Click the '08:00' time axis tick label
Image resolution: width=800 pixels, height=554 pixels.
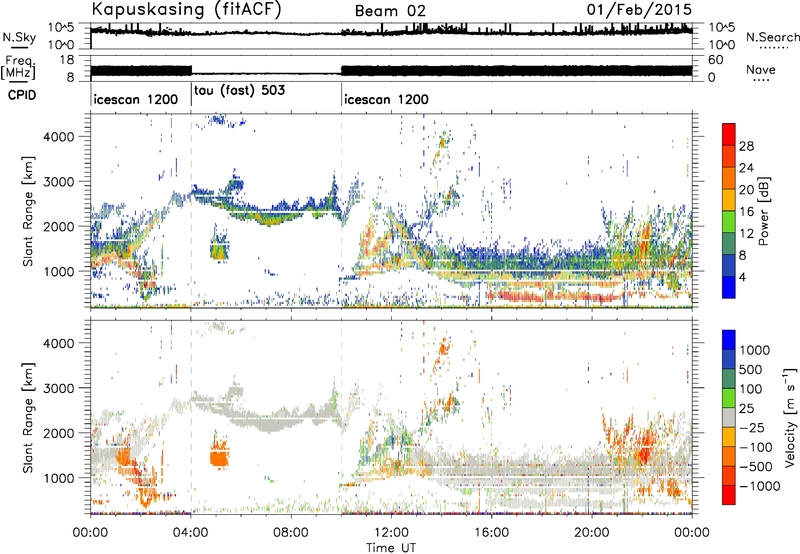(291, 533)
